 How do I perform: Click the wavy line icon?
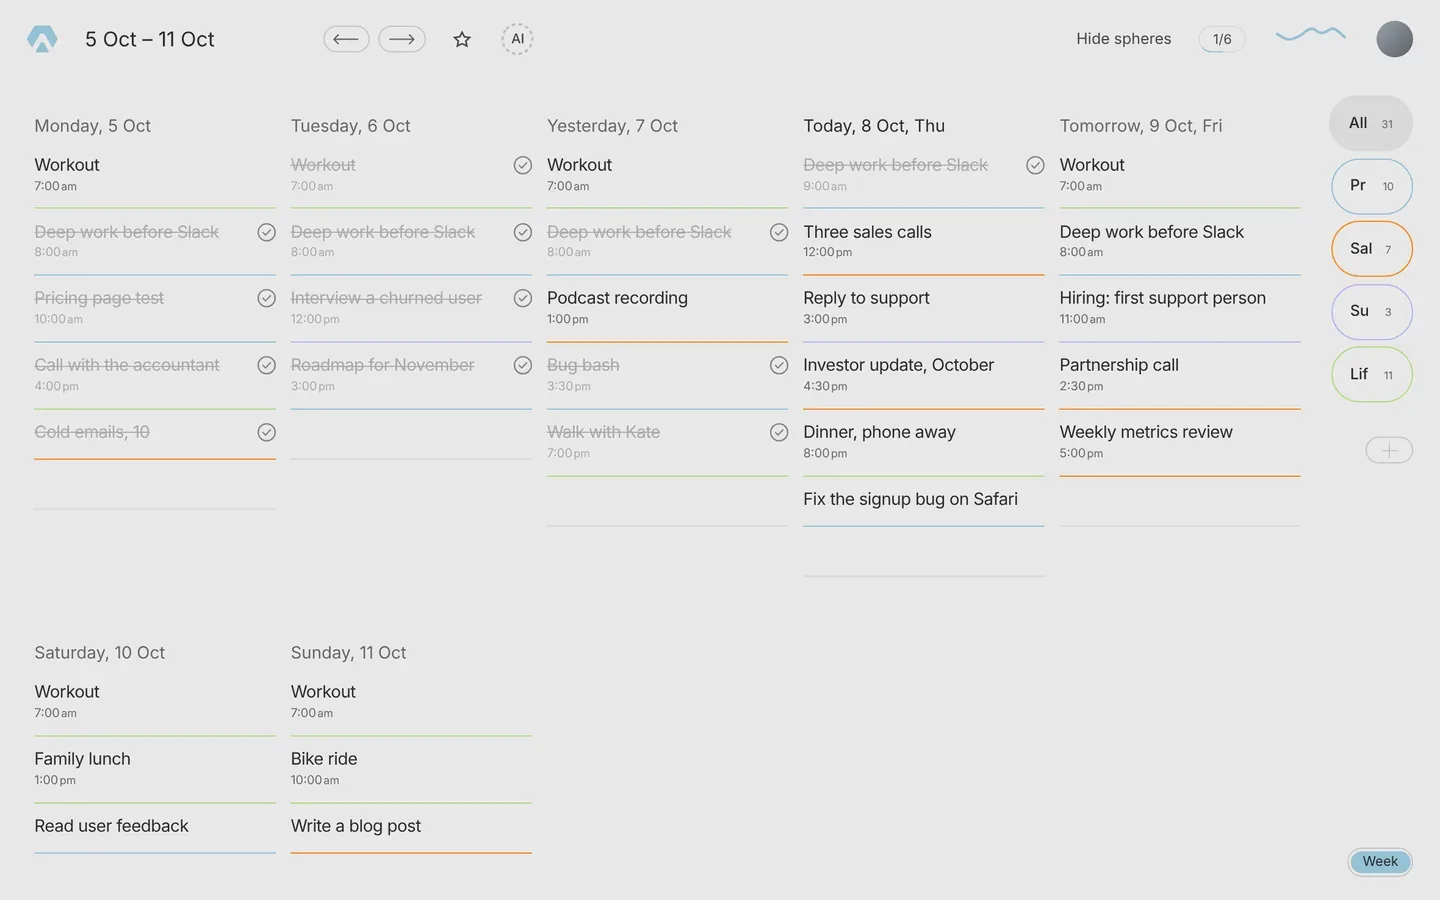coord(1310,35)
